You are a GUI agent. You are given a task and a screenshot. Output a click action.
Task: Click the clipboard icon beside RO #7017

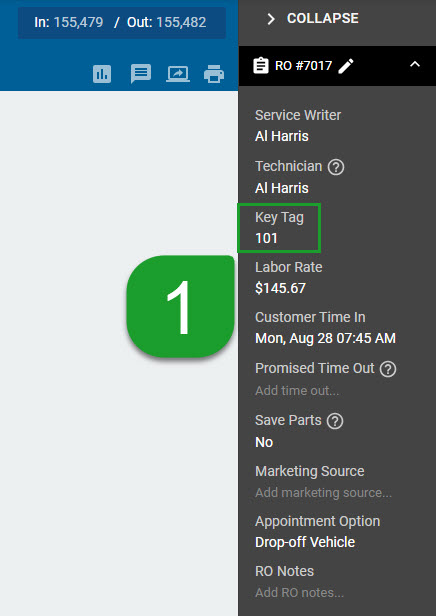261,66
